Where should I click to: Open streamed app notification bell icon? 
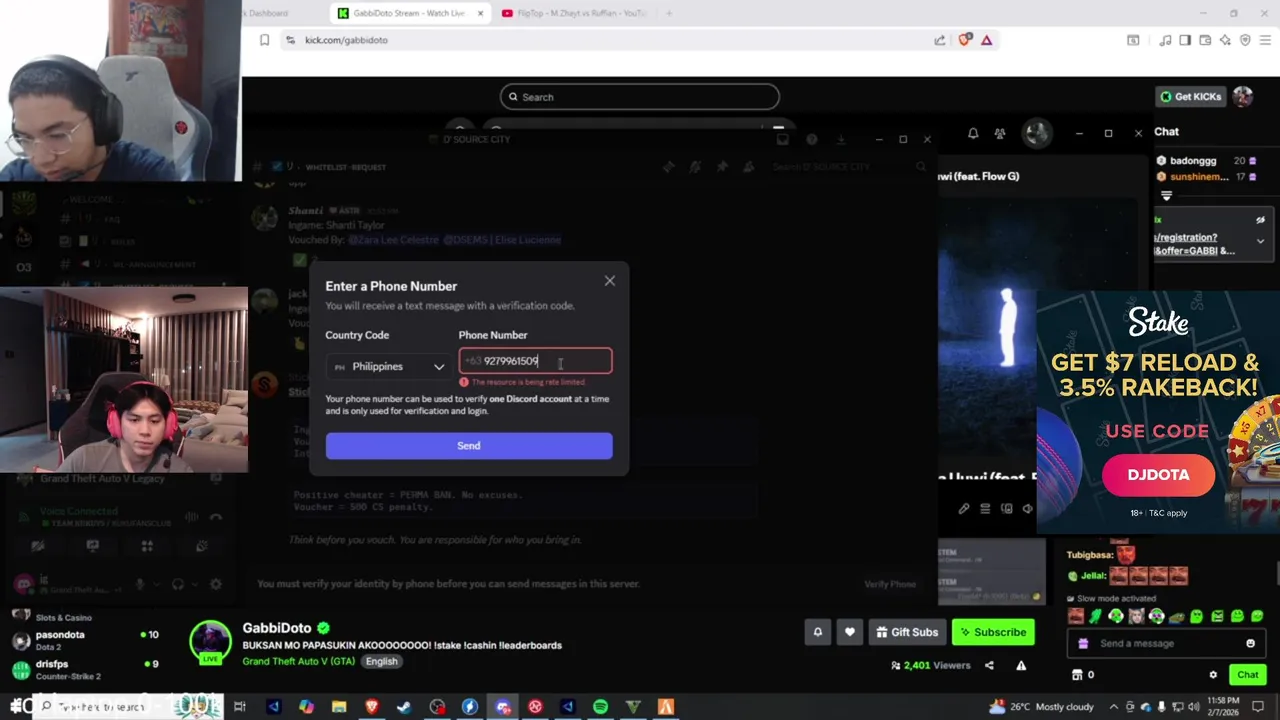[973, 133]
